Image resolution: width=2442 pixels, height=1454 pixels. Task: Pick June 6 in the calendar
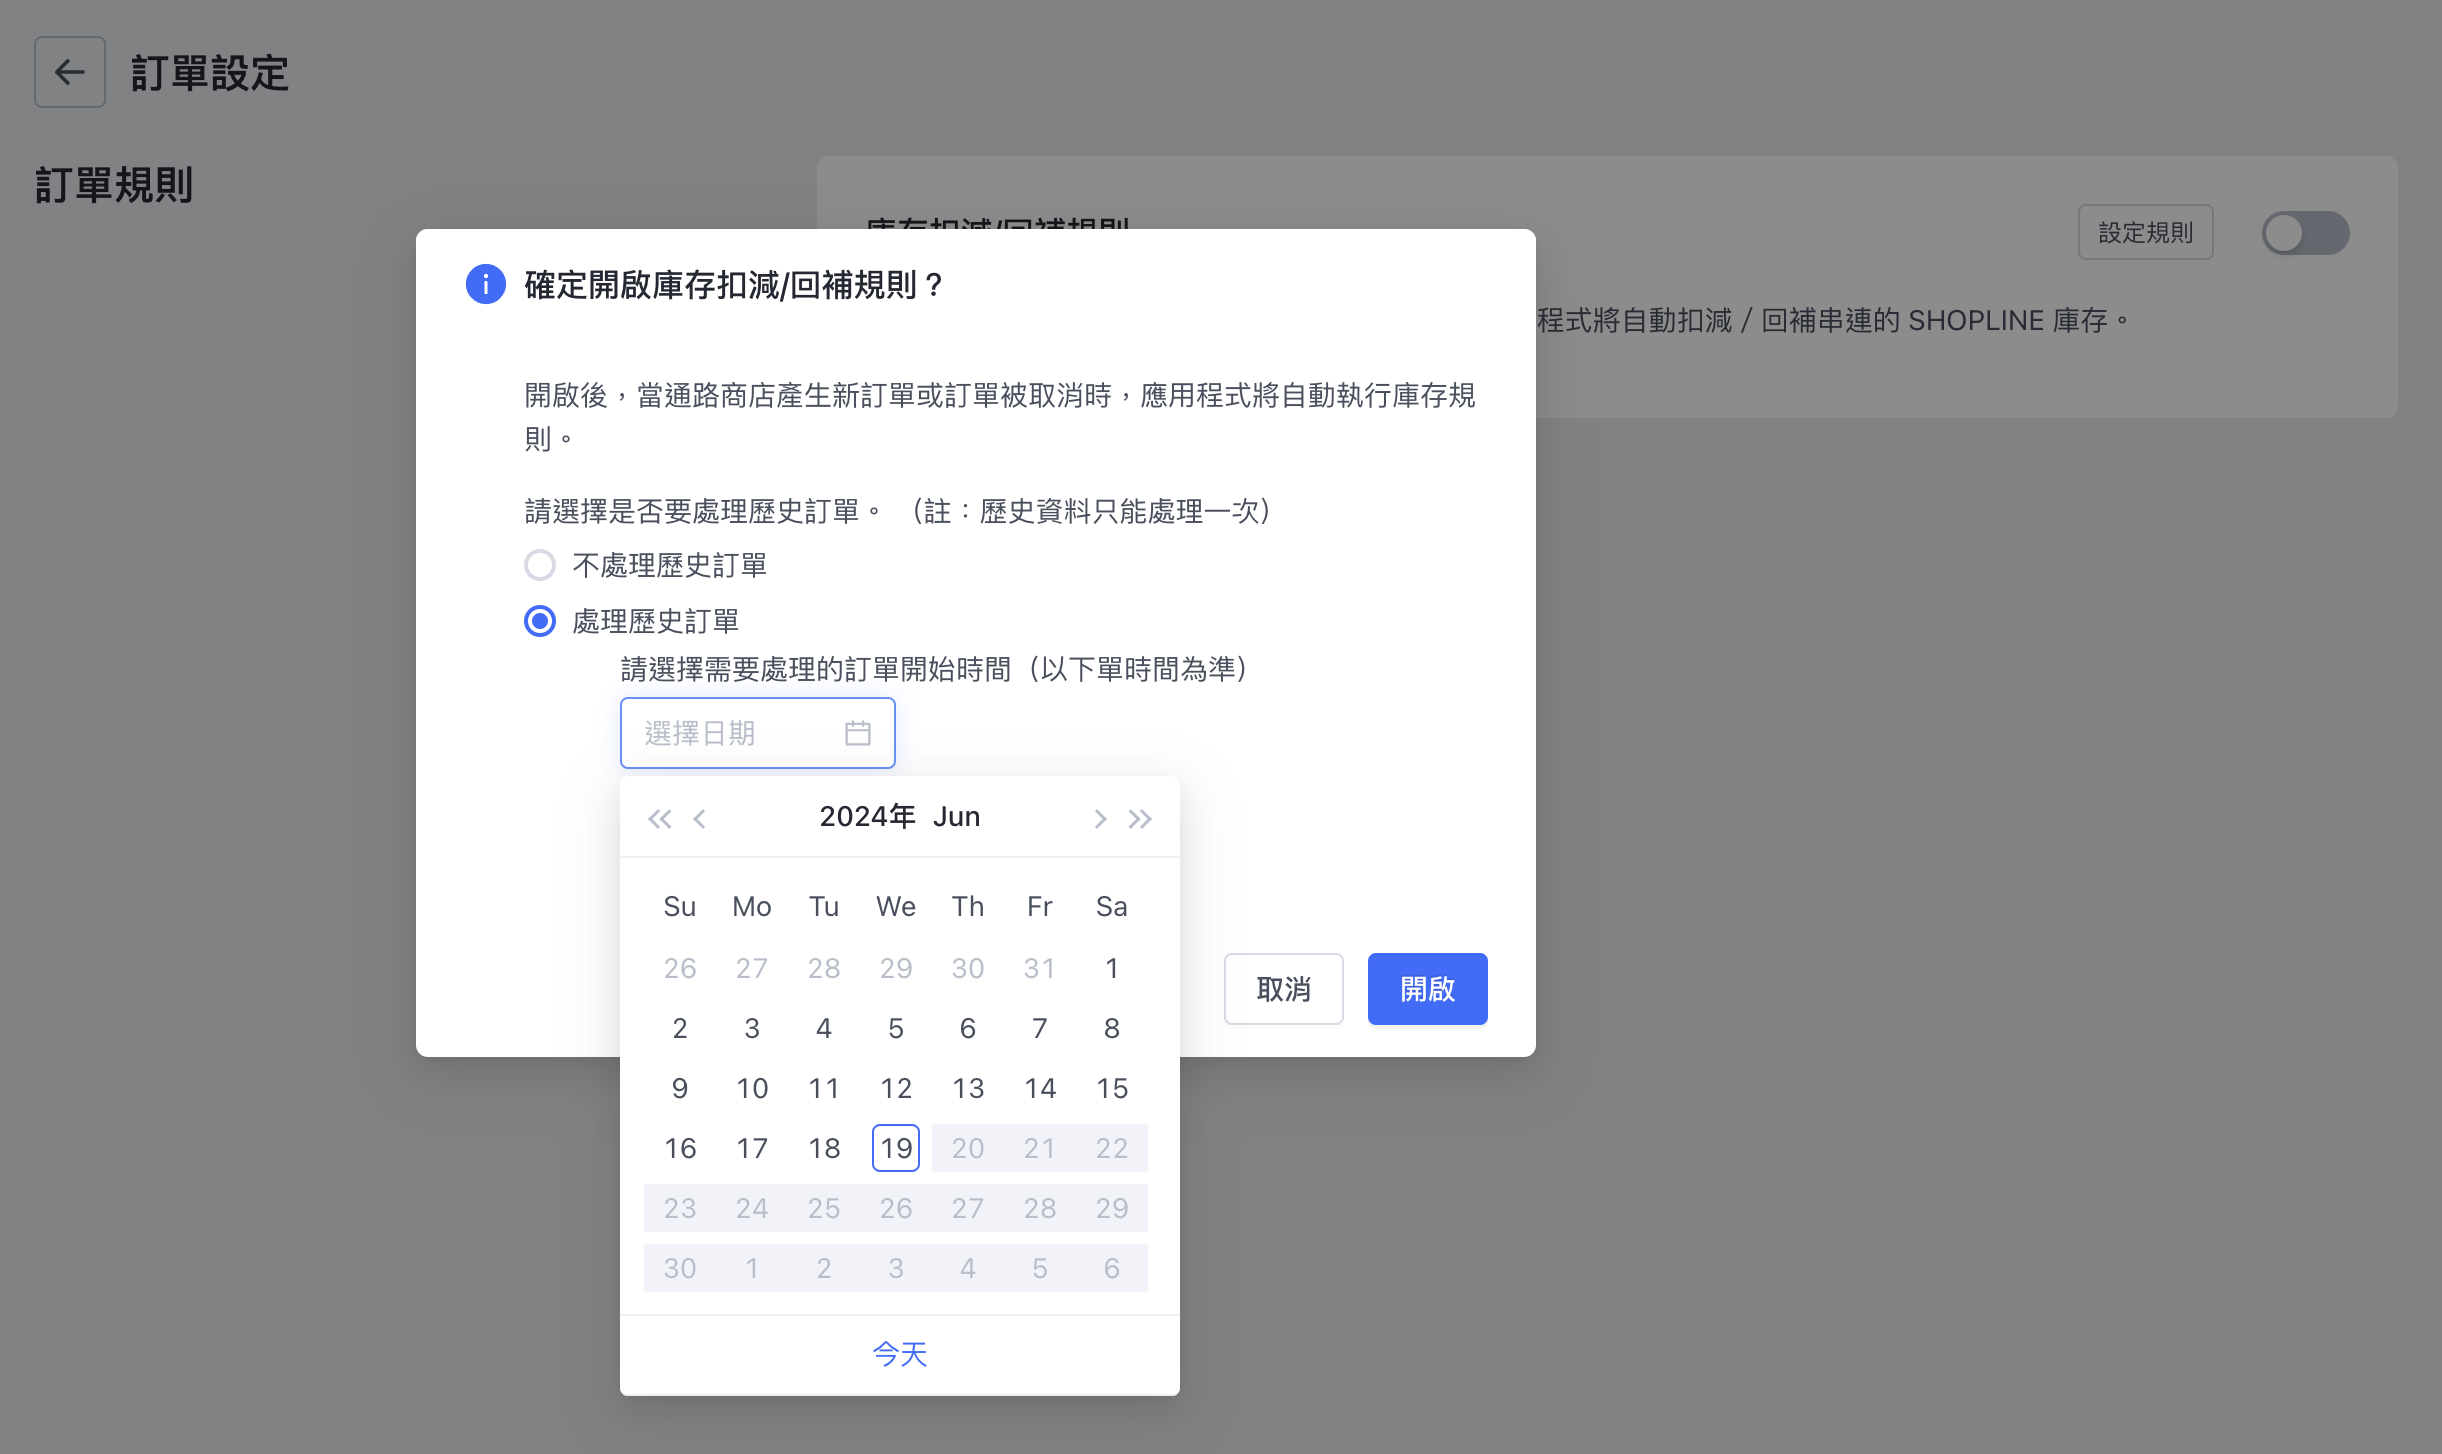point(968,1028)
